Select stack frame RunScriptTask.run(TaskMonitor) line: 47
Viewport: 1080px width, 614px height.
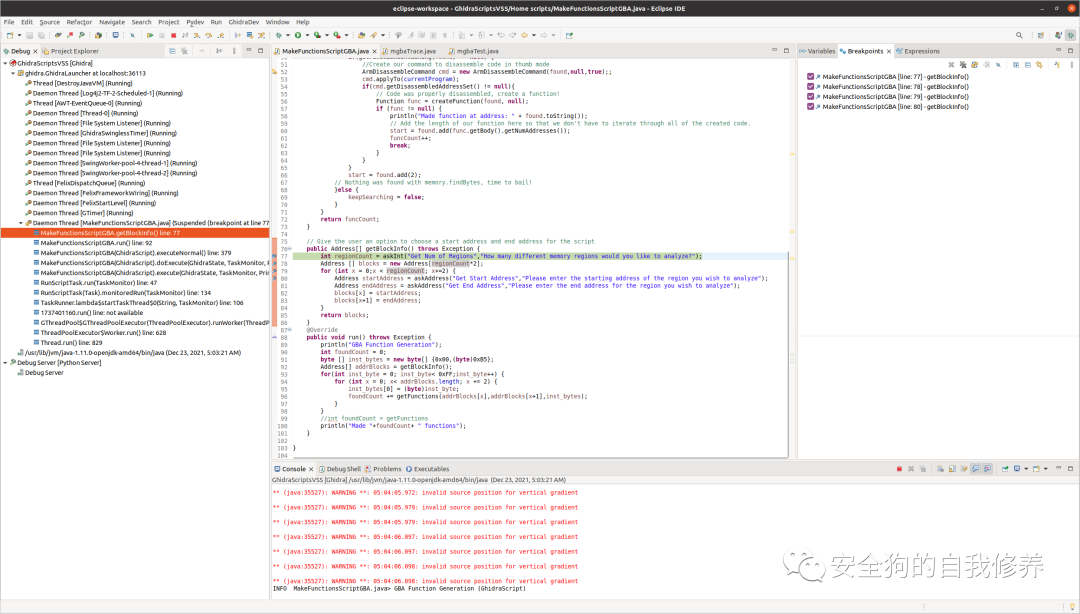(x=98, y=283)
